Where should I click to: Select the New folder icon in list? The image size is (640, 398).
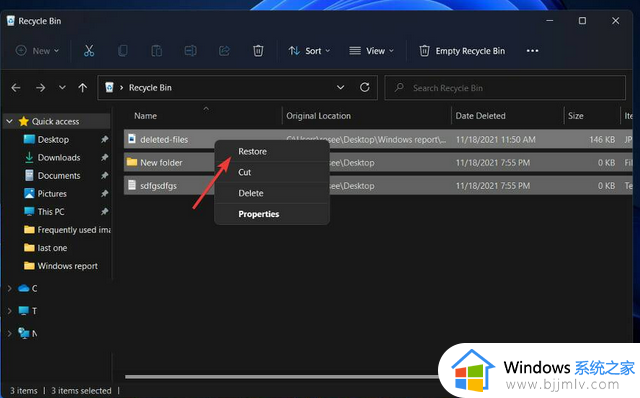point(131,162)
